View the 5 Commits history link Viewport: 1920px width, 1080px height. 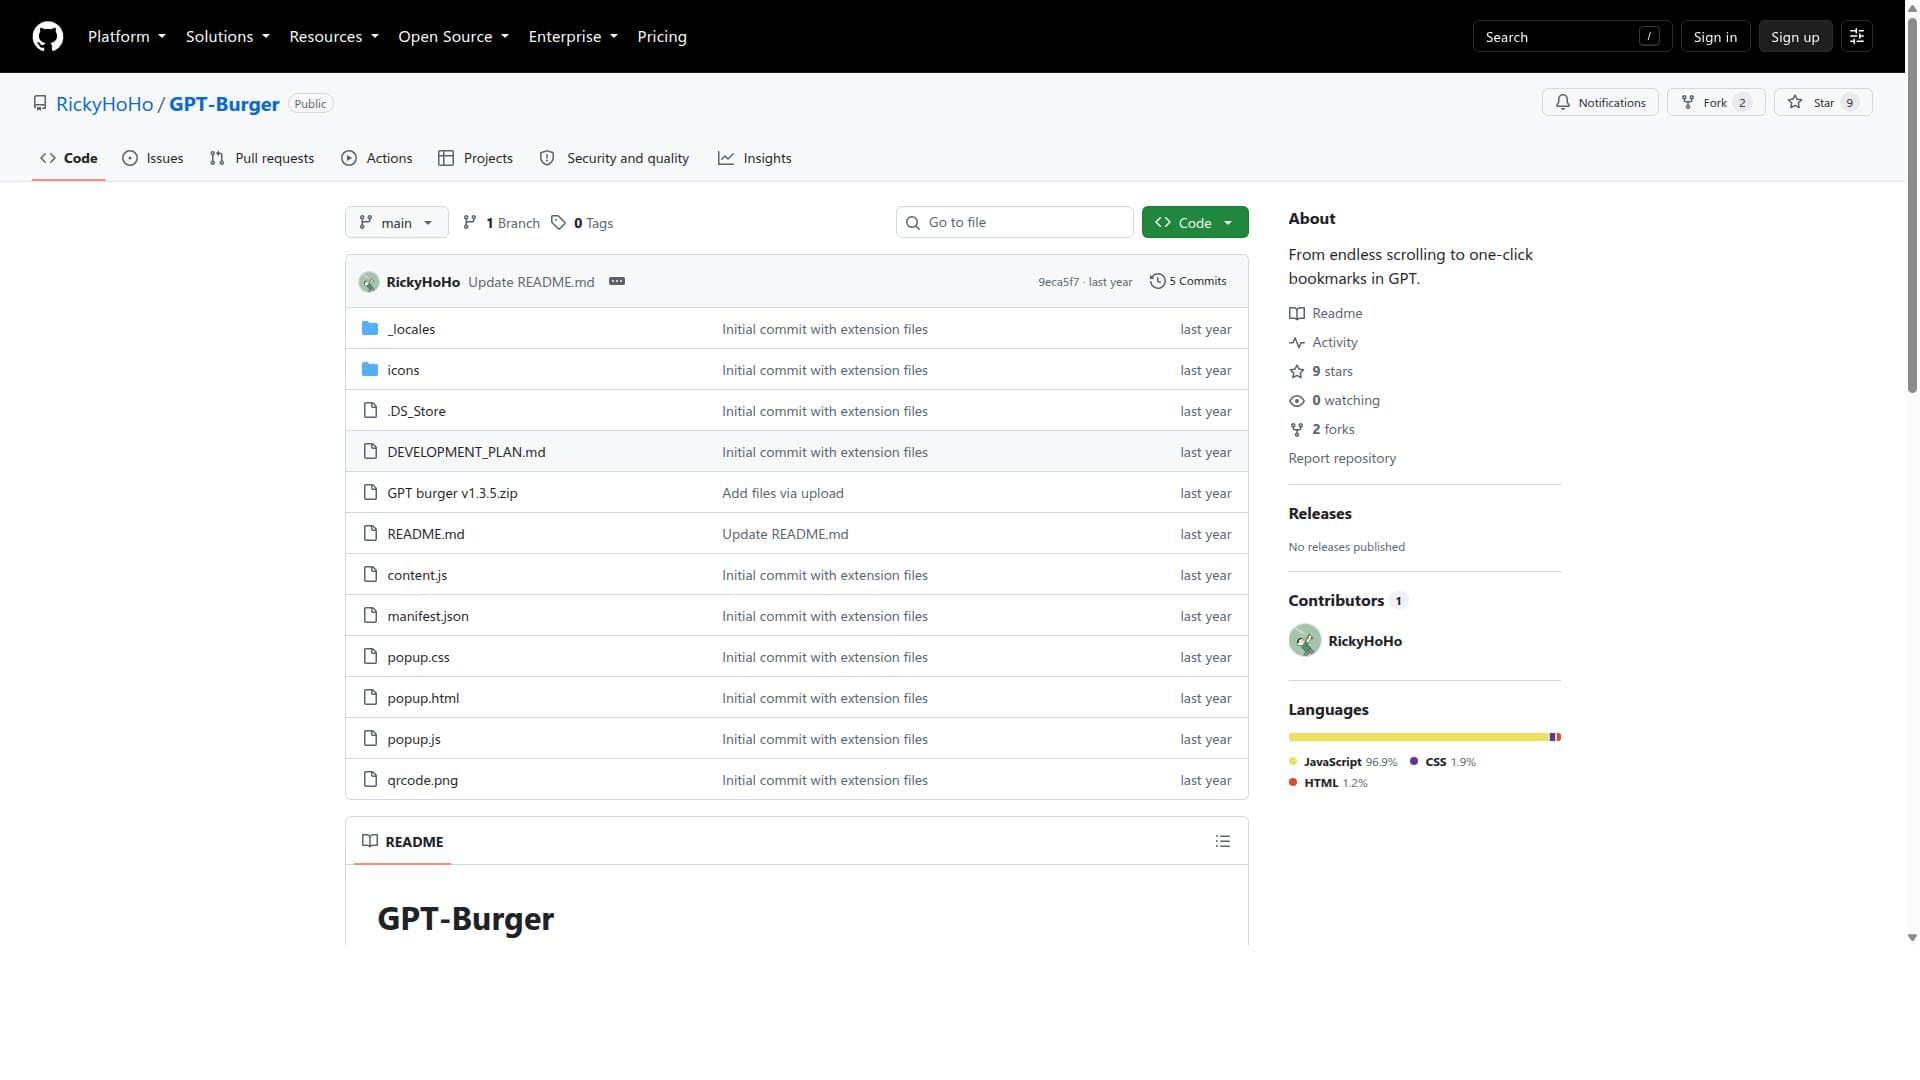pyautogui.click(x=1188, y=282)
